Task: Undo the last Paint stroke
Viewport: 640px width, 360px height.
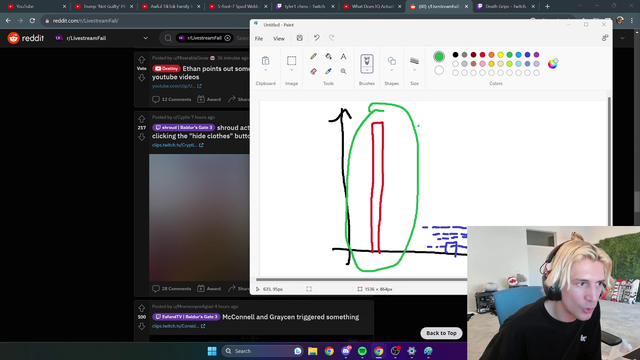Action: pyautogui.click(x=316, y=38)
